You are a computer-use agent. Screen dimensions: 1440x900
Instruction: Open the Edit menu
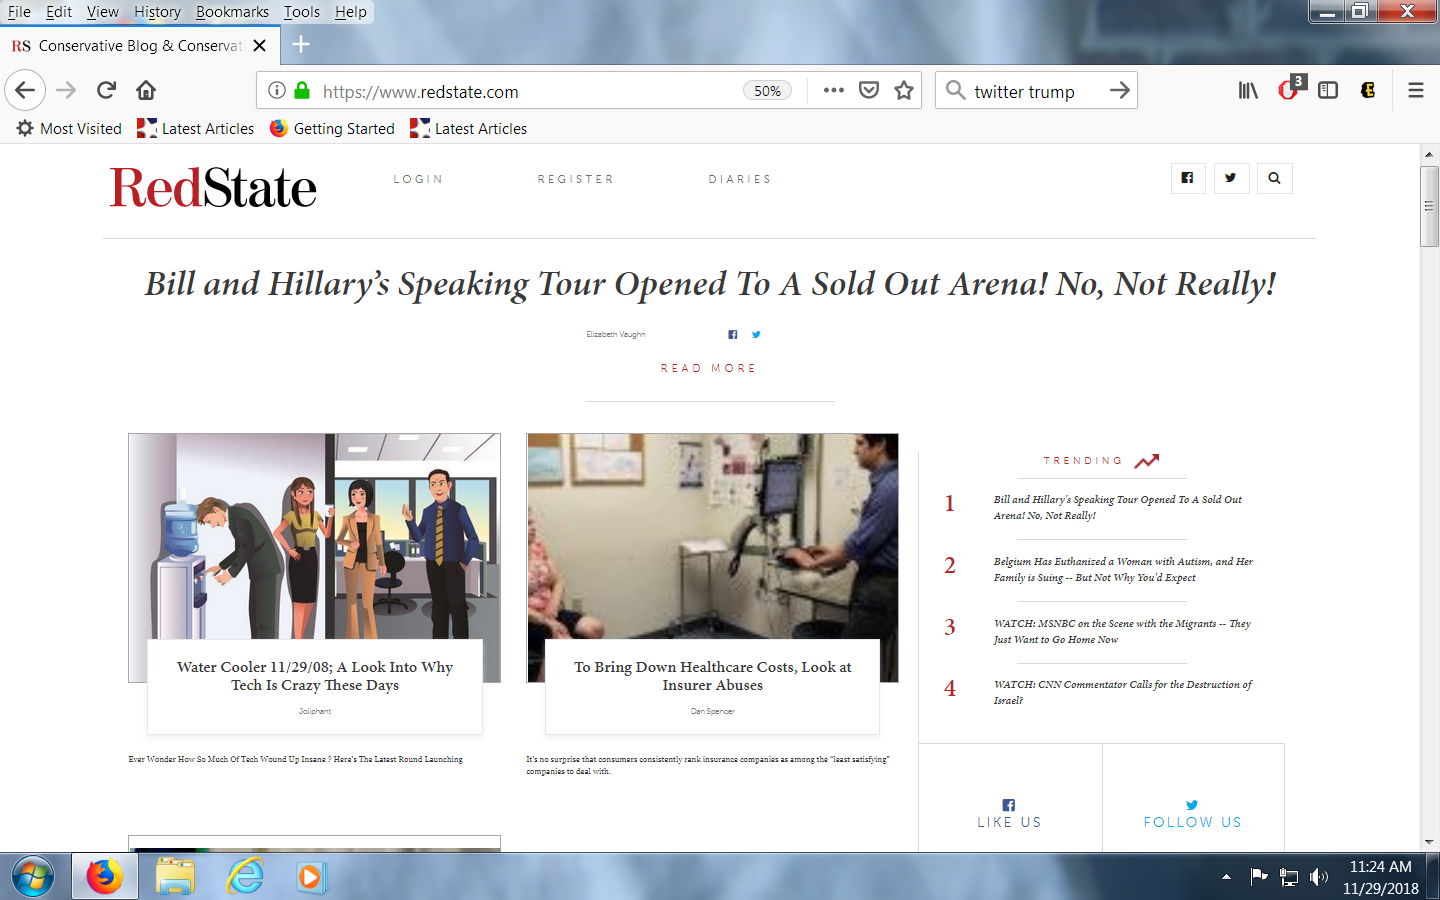coord(59,12)
